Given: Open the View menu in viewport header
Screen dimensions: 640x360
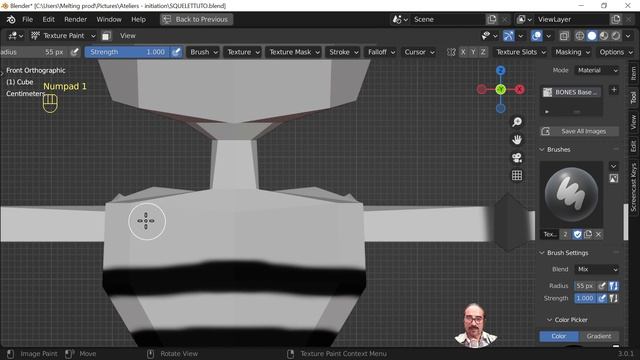Looking at the screenshot, I should (128, 36).
